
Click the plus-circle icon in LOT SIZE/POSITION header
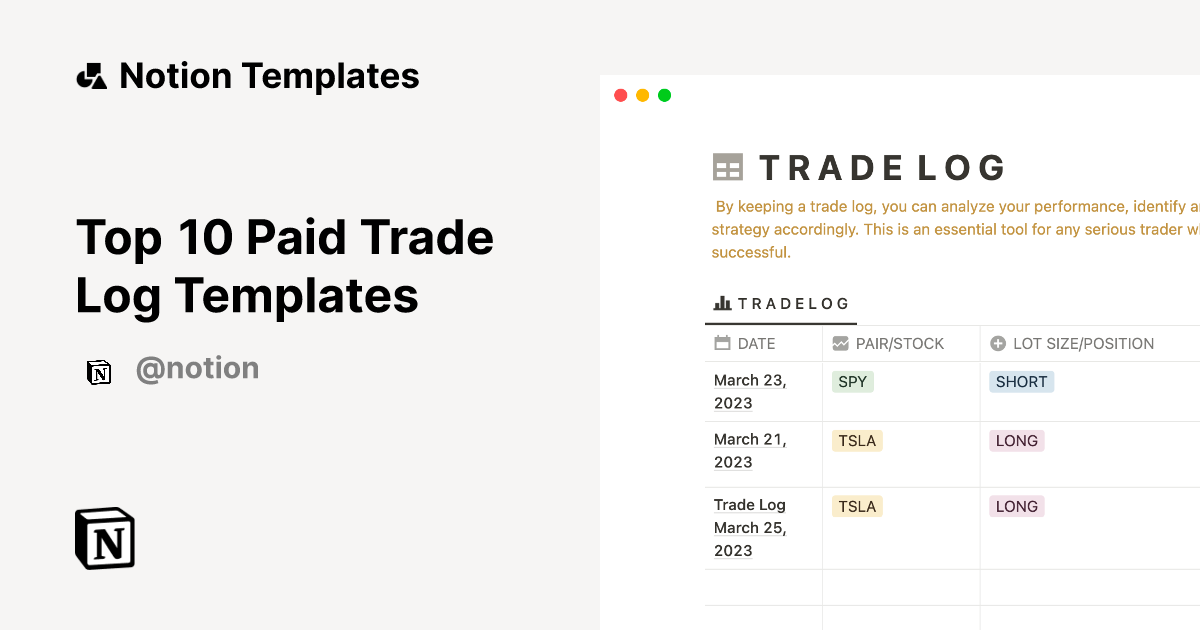coord(997,343)
